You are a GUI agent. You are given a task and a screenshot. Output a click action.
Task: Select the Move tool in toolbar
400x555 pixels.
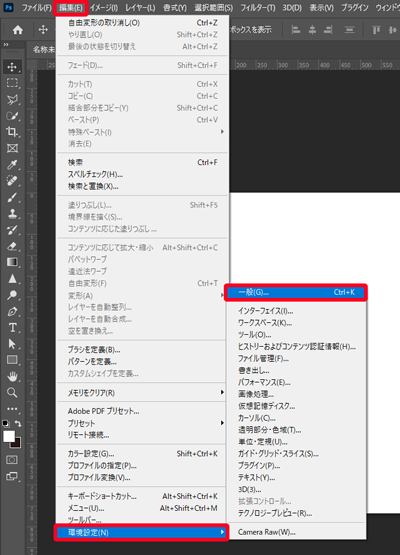point(12,67)
